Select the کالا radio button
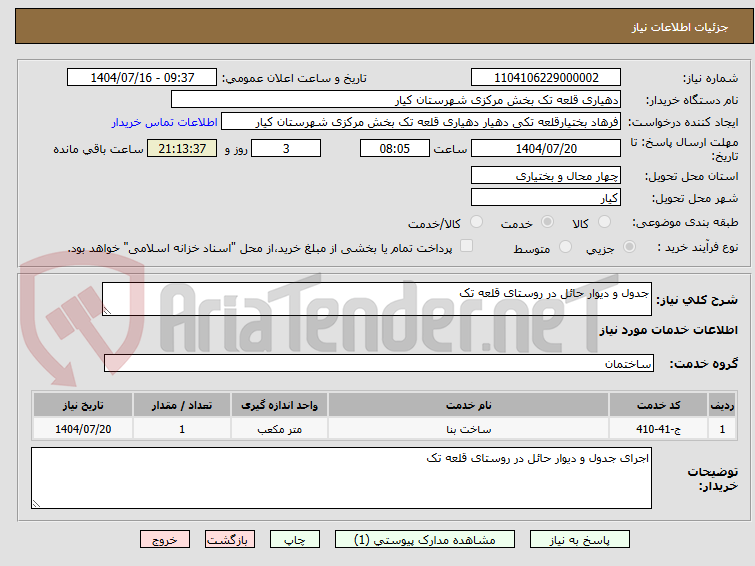Image resolution: width=755 pixels, height=566 pixels. point(604,222)
